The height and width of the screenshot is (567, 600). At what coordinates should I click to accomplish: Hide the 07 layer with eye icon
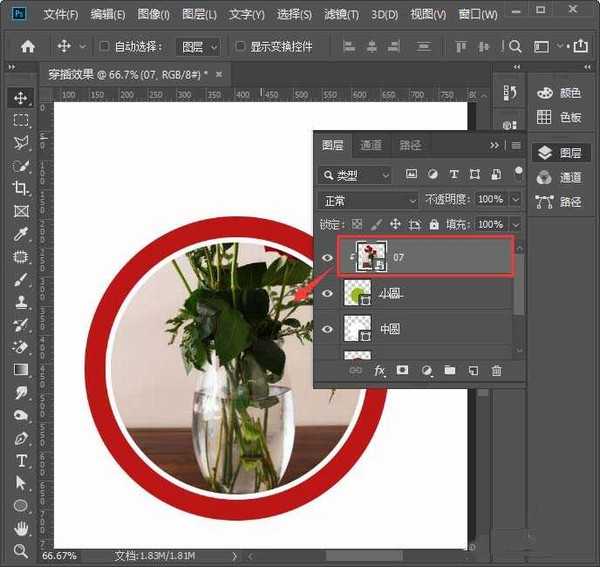327,258
